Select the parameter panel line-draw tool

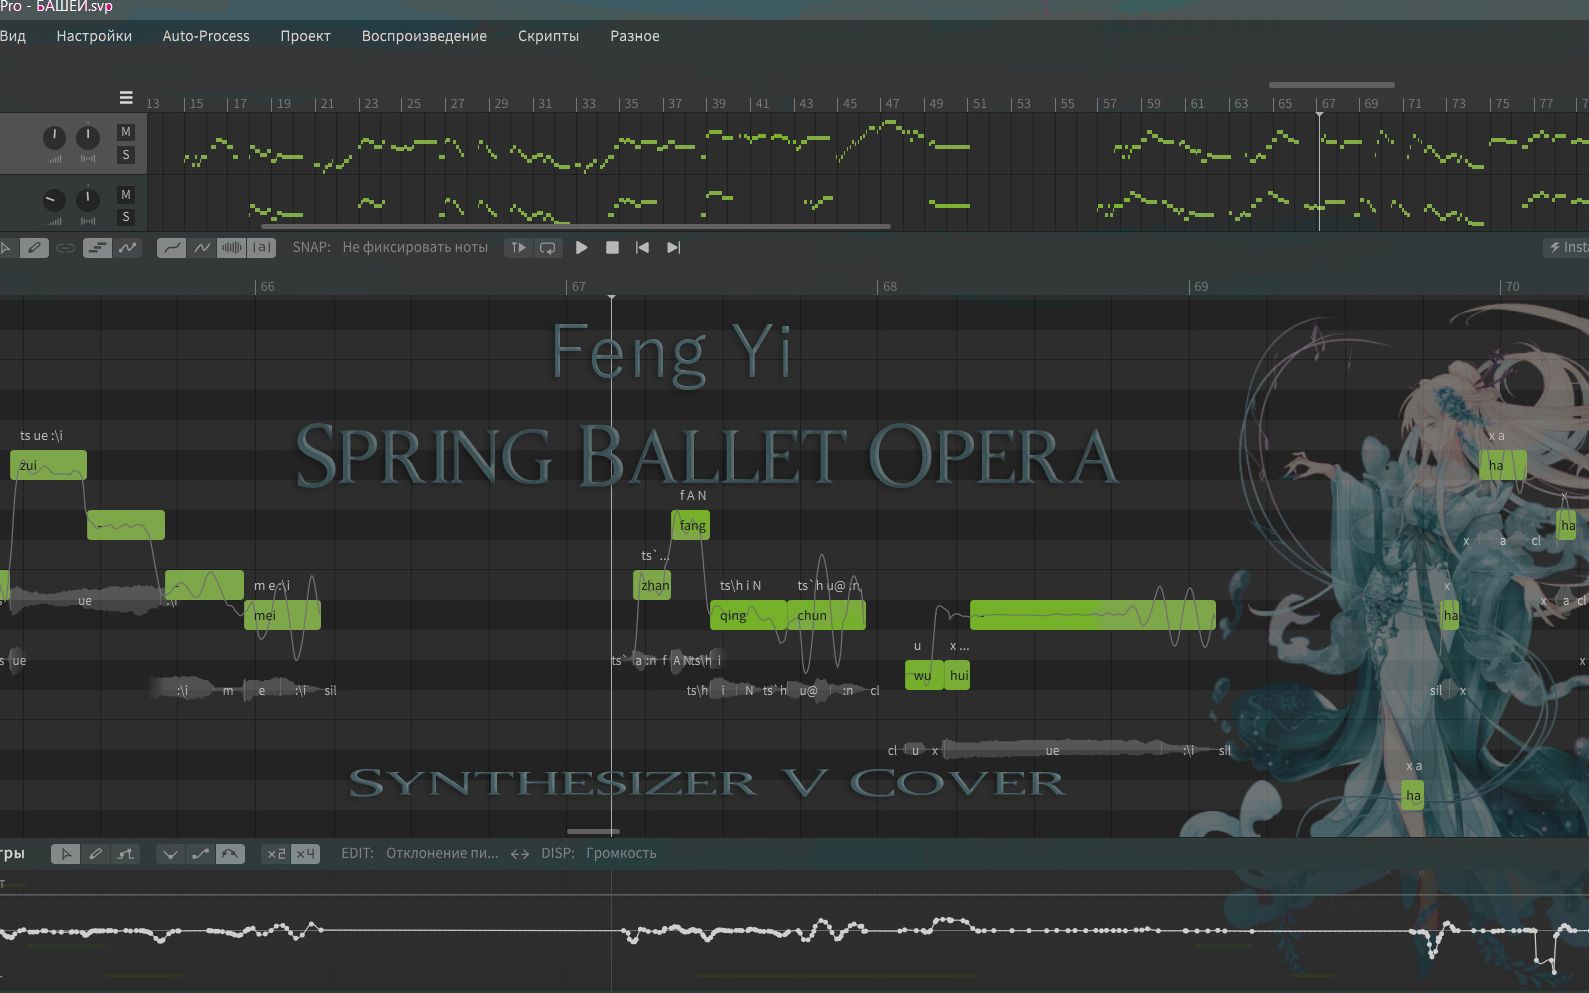(125, 854)
